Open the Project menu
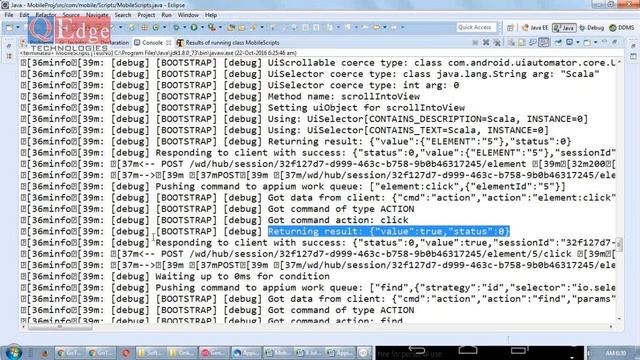 coord(146,15)
